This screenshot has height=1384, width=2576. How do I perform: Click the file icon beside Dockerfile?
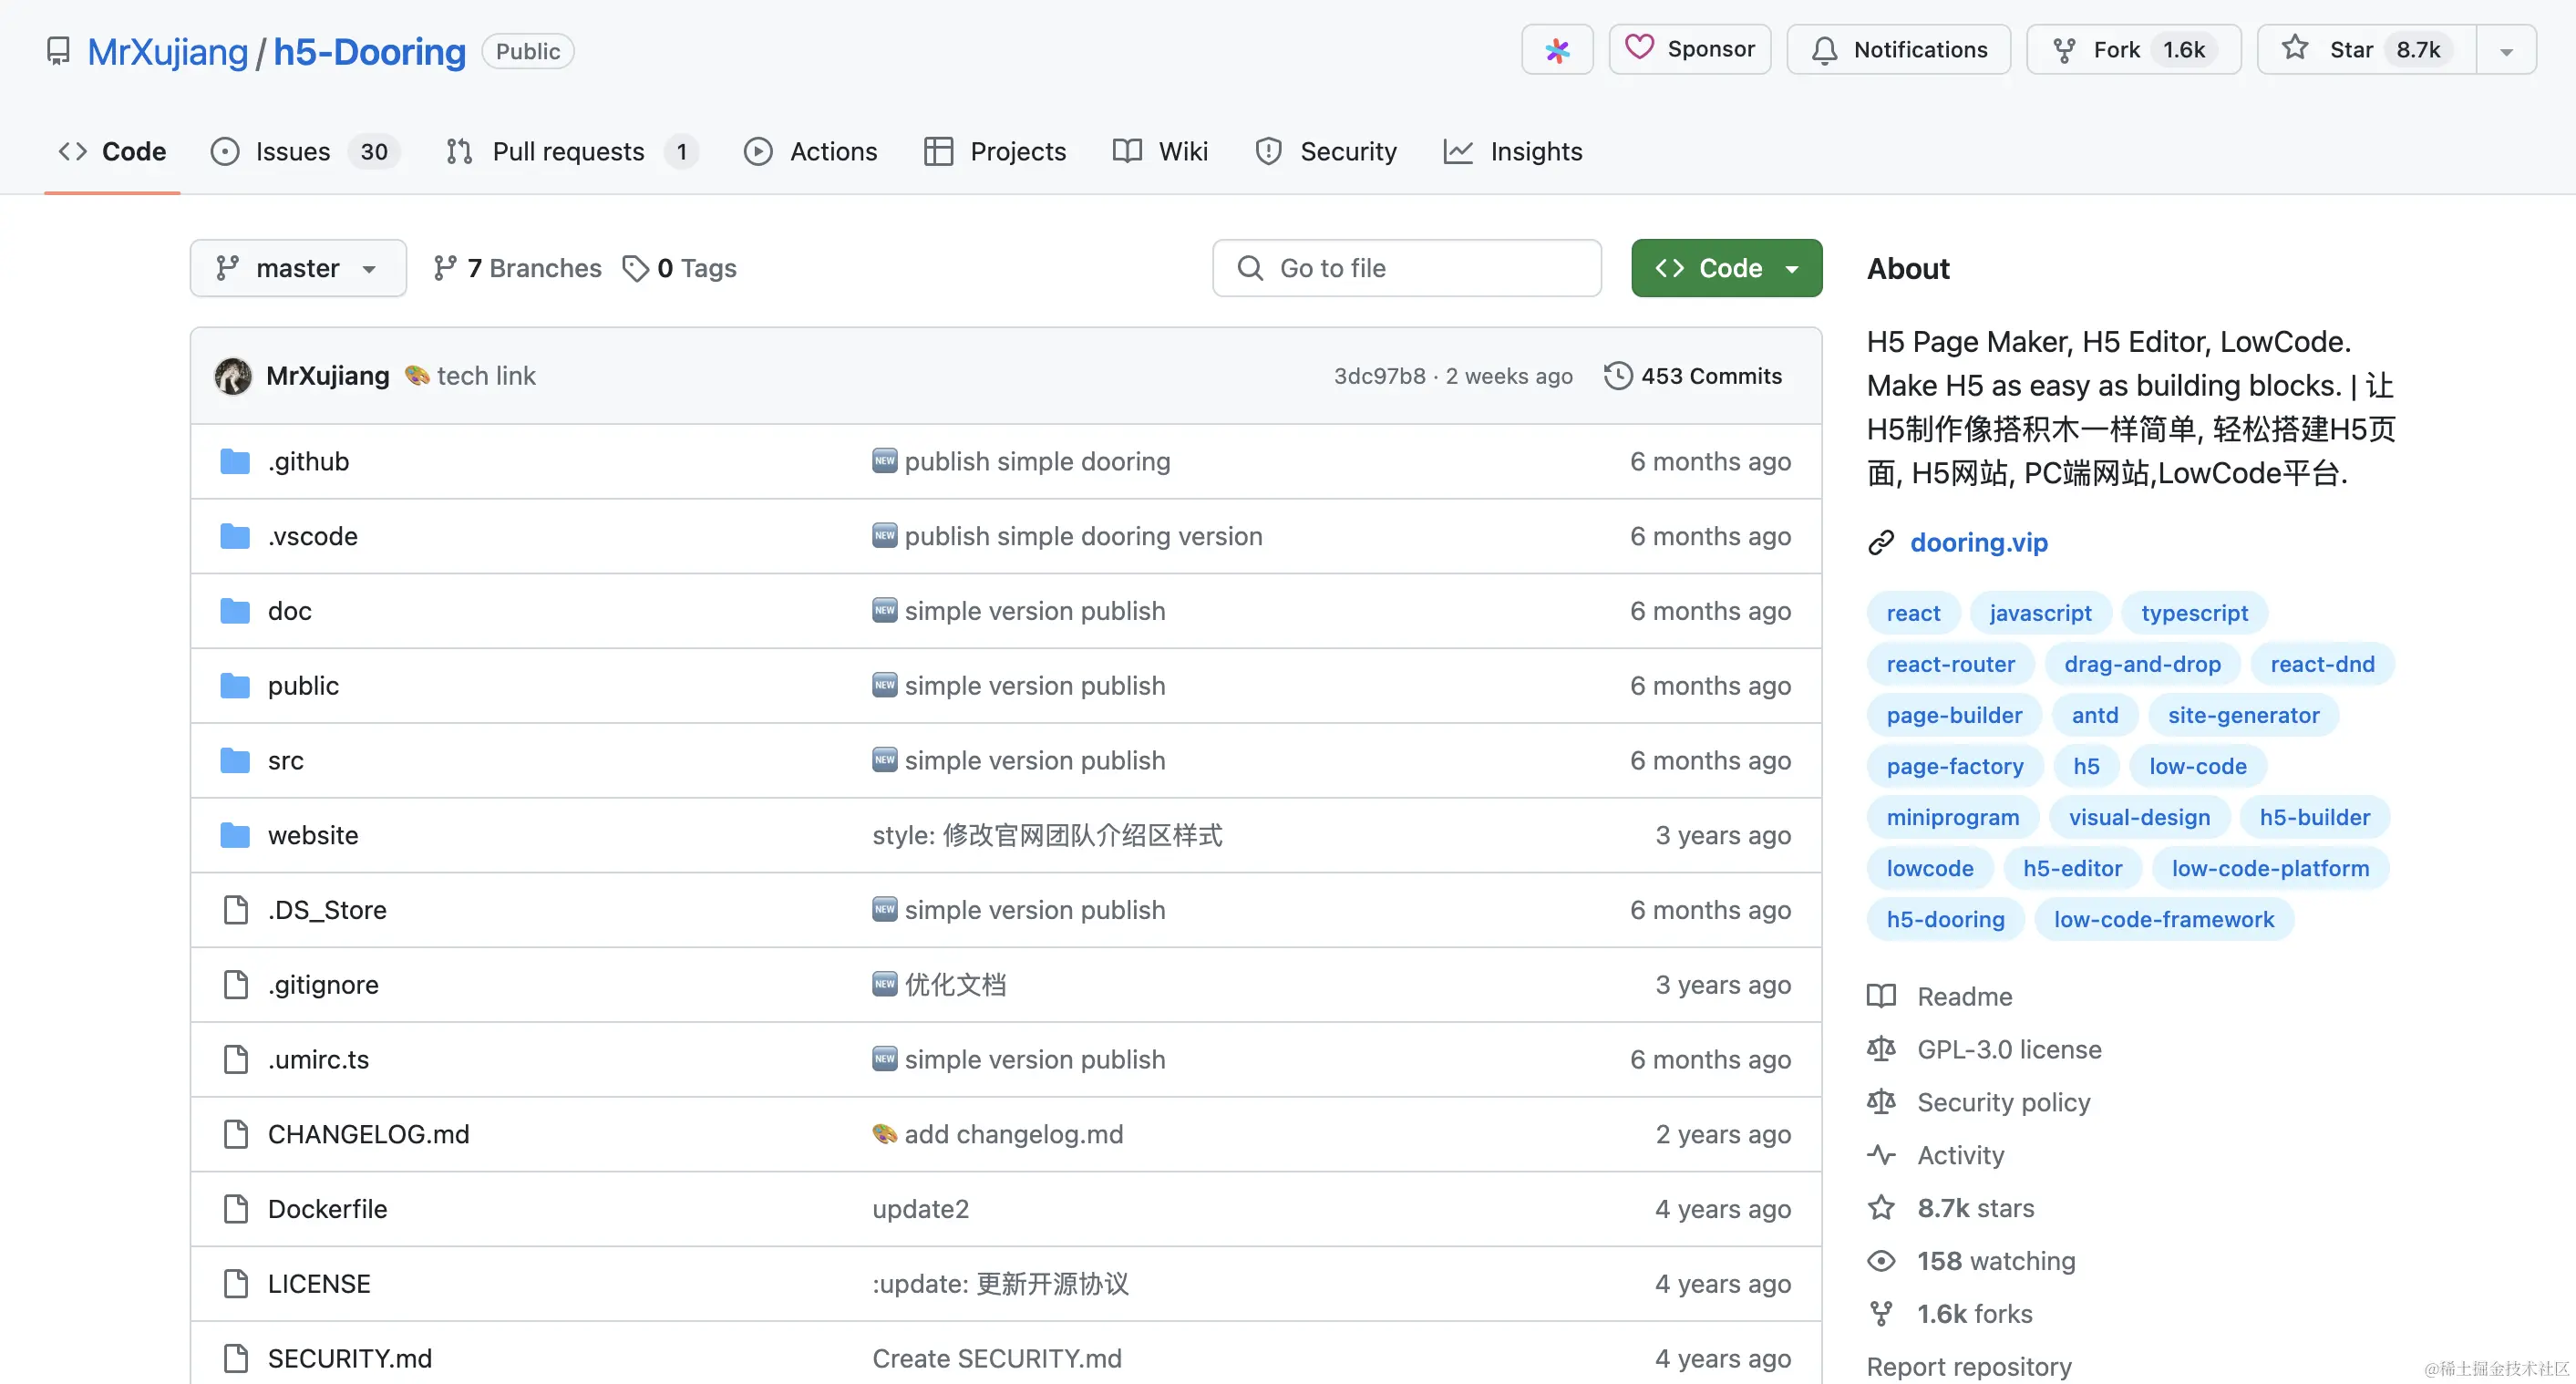tap(235, 1209)
